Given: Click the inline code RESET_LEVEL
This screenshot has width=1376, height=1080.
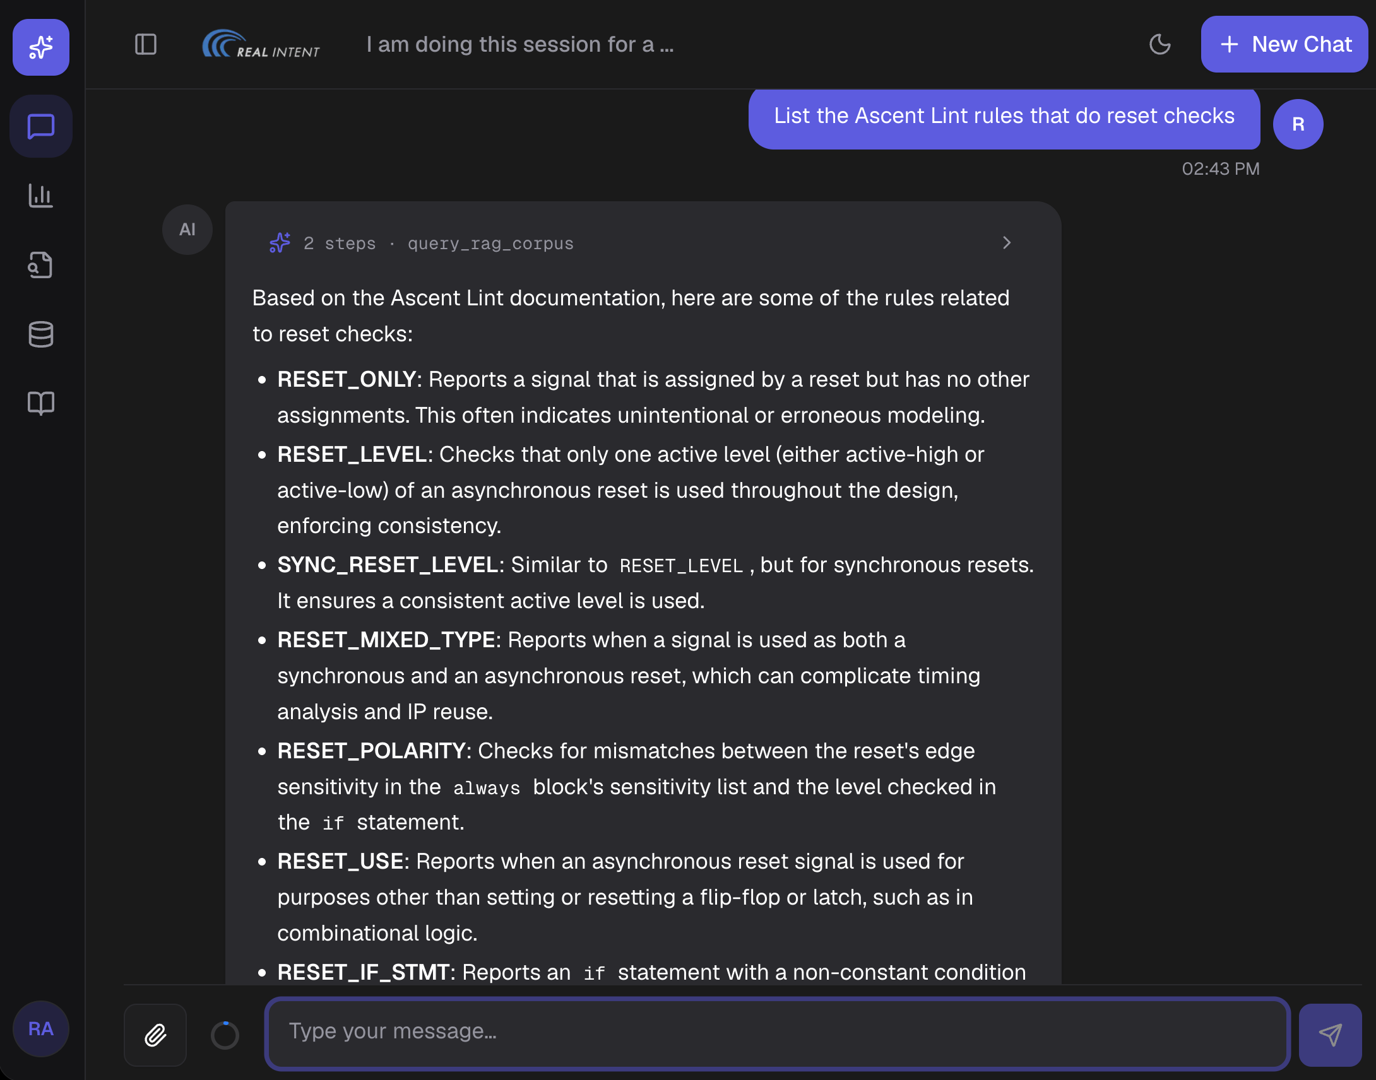Looking at the screenshot, I should 681,566.
